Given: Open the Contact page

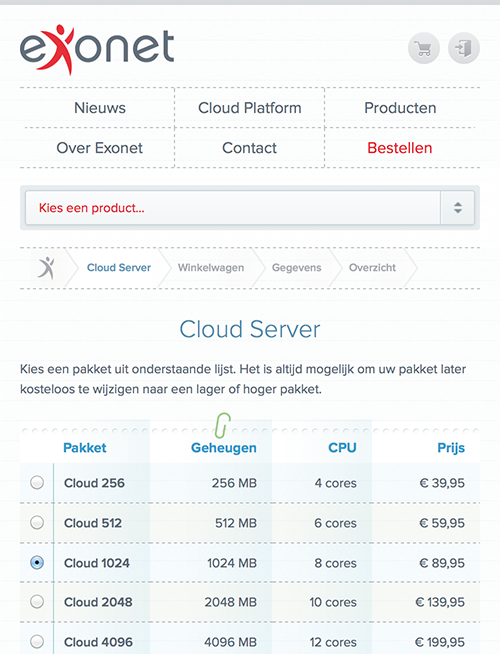Looking at the screenshot, I should point(249,148).
